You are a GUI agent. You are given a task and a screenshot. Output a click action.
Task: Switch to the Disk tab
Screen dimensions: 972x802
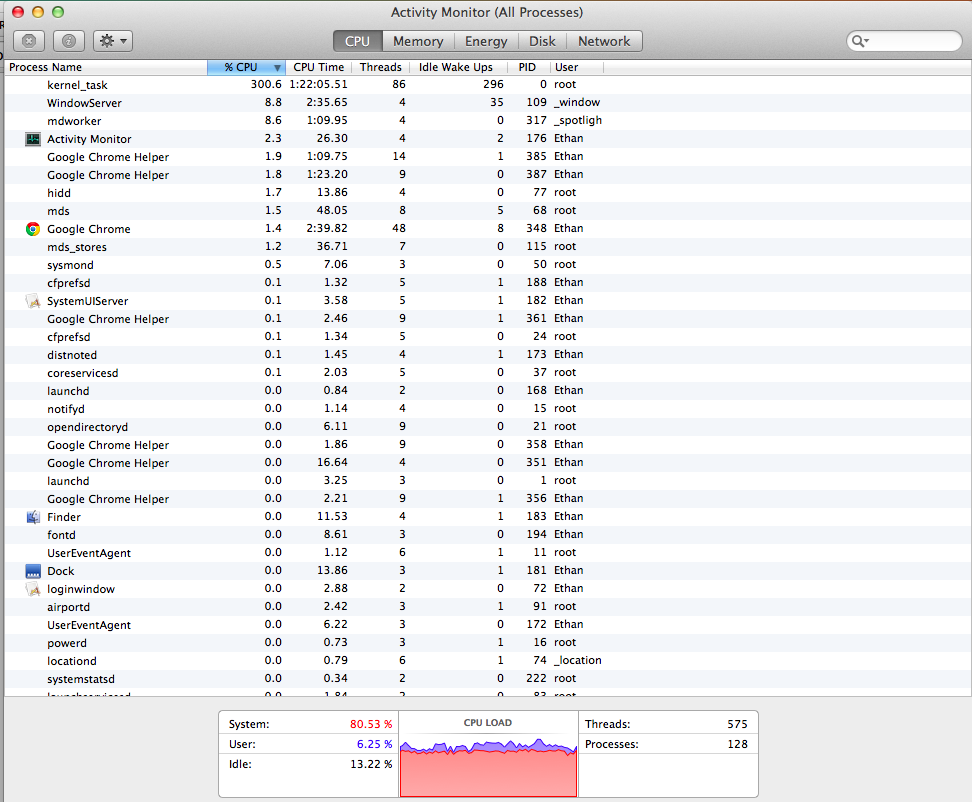point(542,41)
